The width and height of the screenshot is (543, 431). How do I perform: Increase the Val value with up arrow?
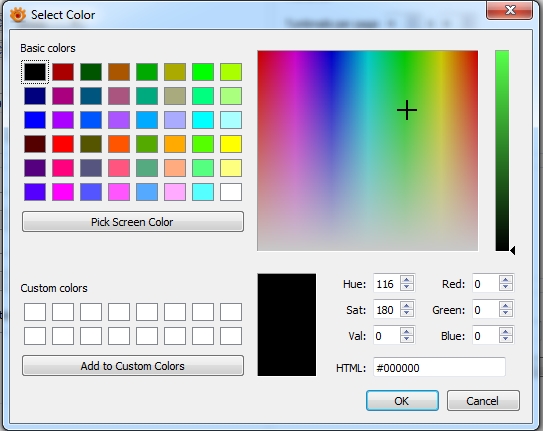(x=407, y=331)
